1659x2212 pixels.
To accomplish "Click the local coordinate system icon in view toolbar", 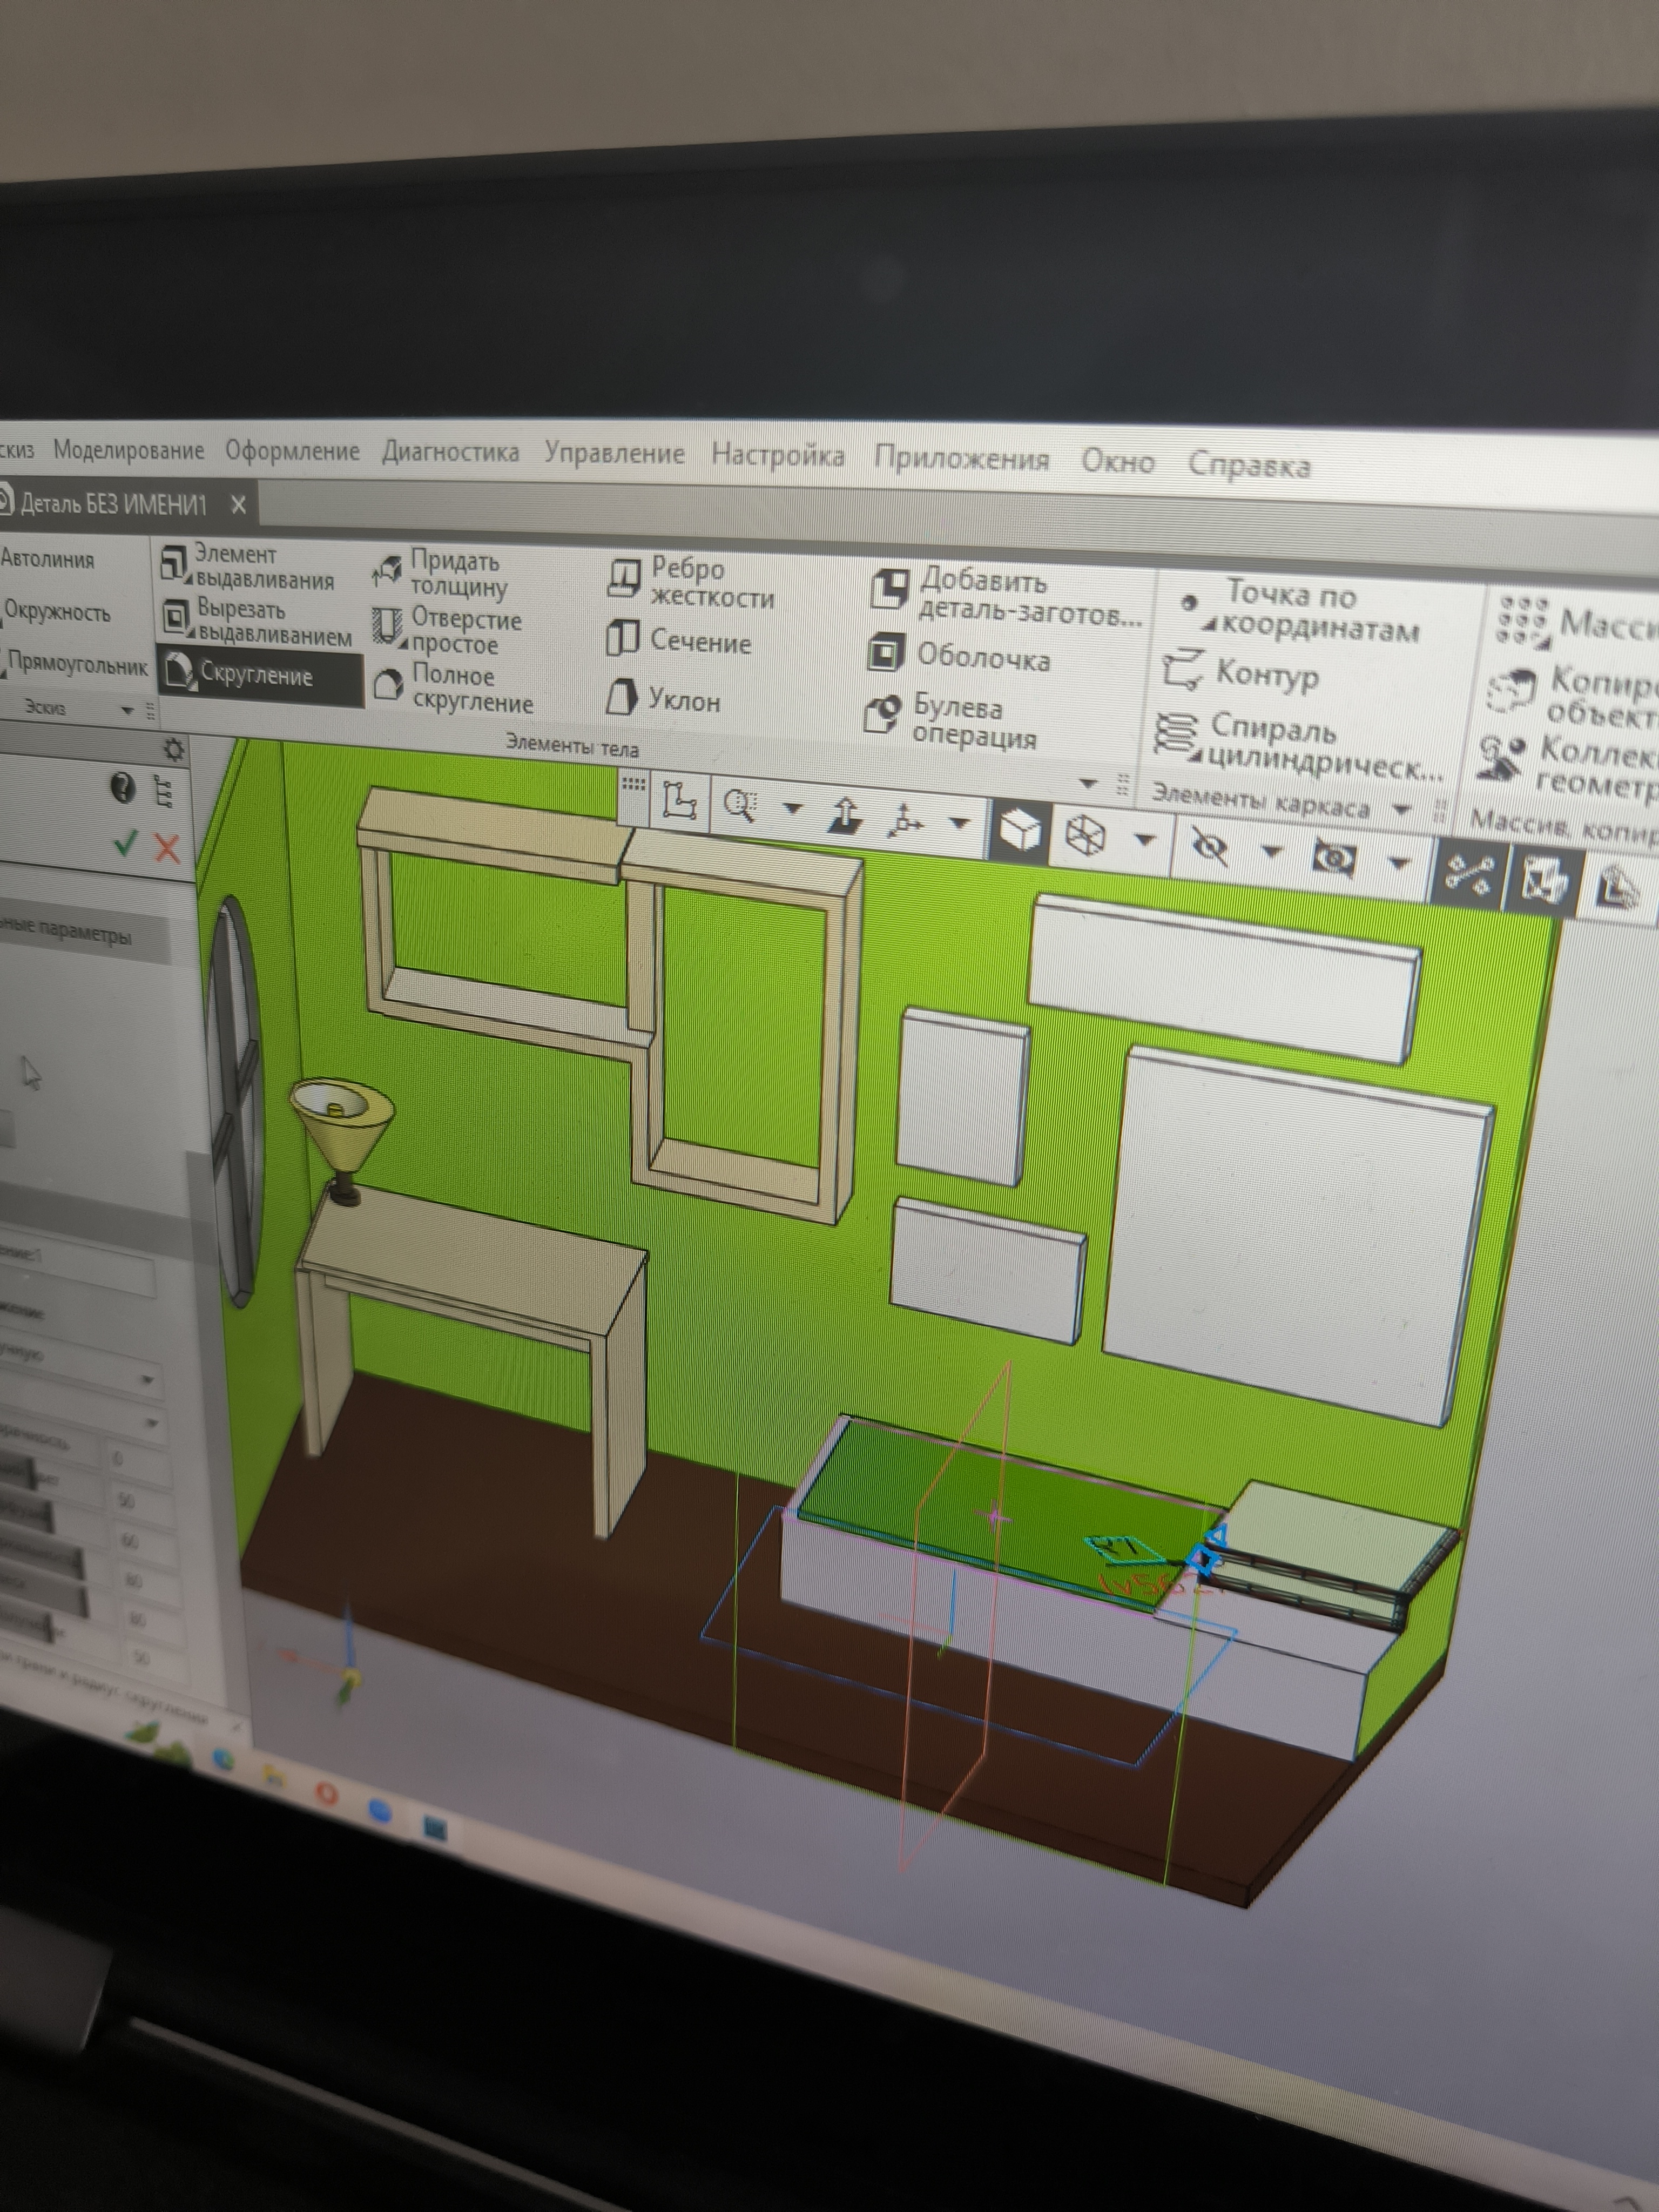I will pyautogui.click(x=679, y=802).
